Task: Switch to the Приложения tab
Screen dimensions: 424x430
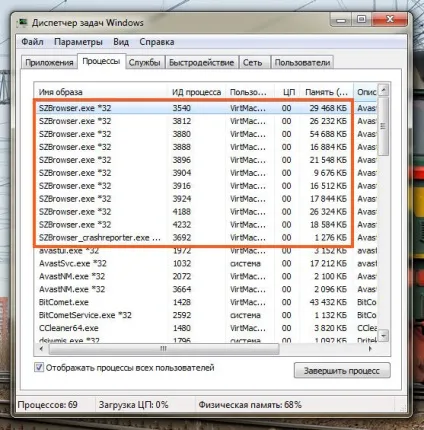Action: (x=49, y=62)
